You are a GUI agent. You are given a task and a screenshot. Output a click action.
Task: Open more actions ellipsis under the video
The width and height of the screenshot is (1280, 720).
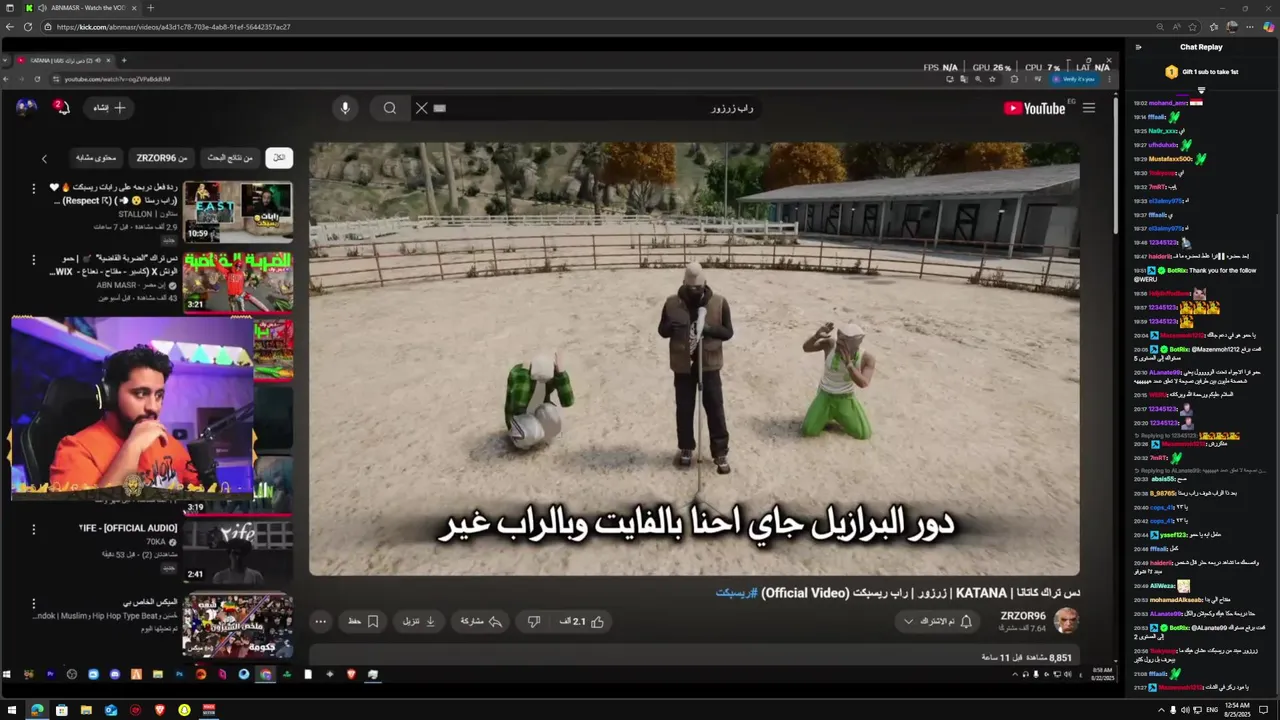click(320, 621)
